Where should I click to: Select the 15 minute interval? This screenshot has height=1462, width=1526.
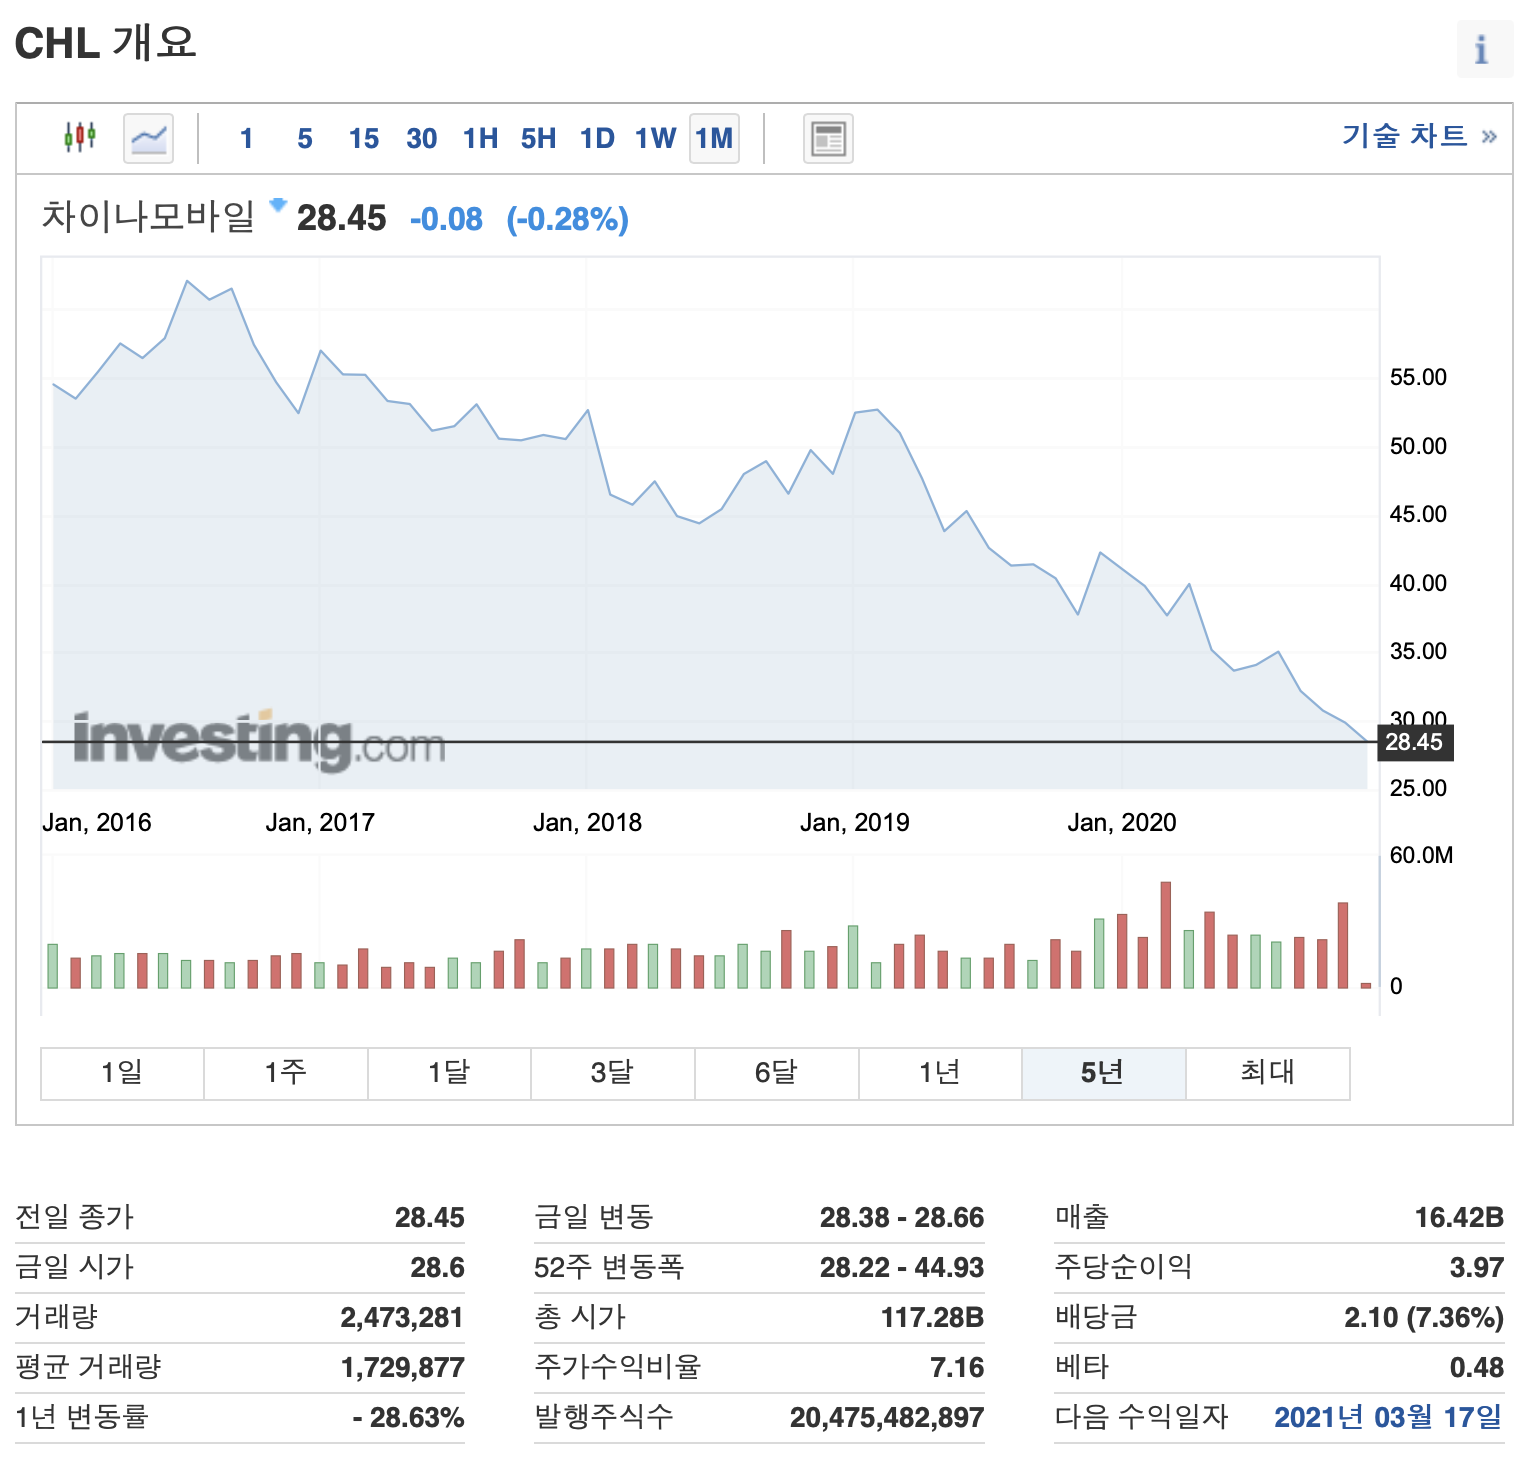364,138
